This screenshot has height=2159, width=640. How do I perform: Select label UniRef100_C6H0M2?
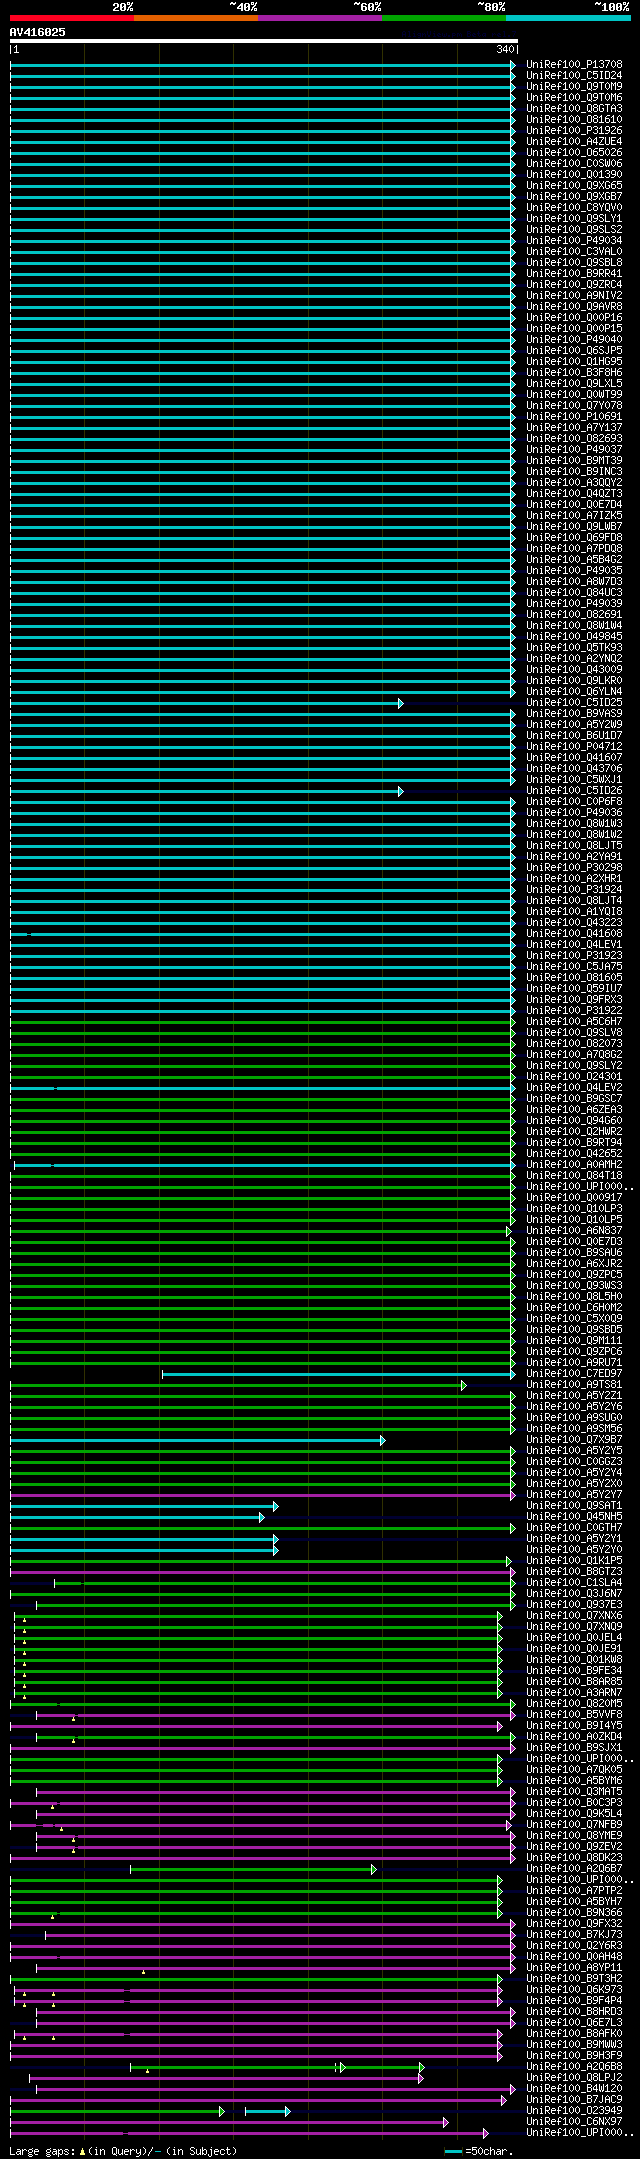(574, 1307)
